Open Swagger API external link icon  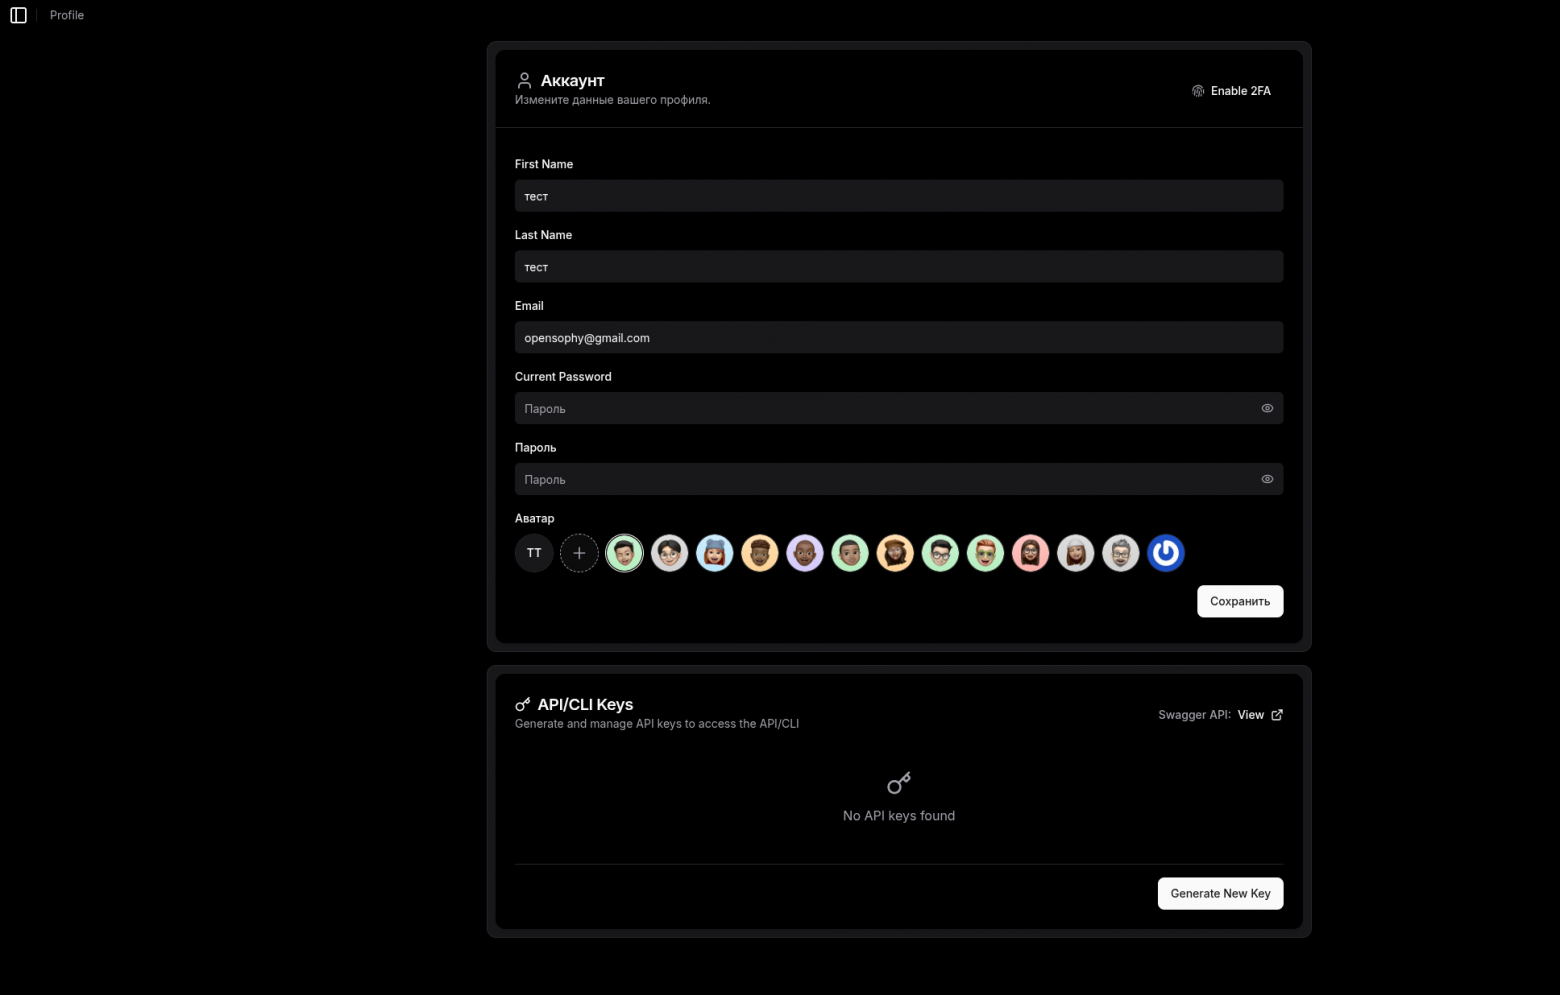click(1276, 715)
